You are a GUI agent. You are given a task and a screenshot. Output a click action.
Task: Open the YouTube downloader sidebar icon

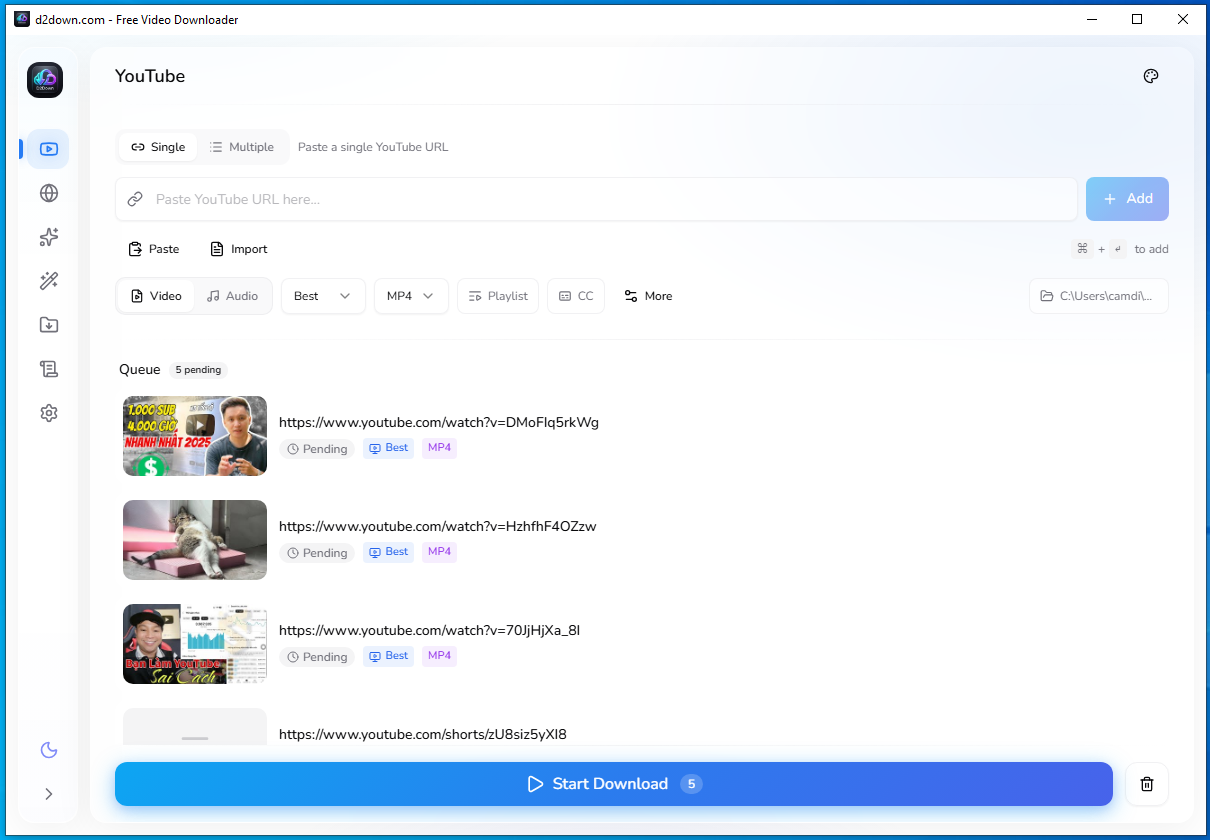(48, 149)
